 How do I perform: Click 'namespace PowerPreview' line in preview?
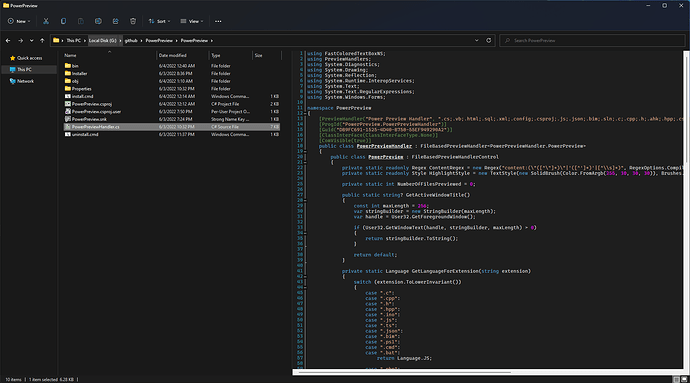tap(339, 108)
